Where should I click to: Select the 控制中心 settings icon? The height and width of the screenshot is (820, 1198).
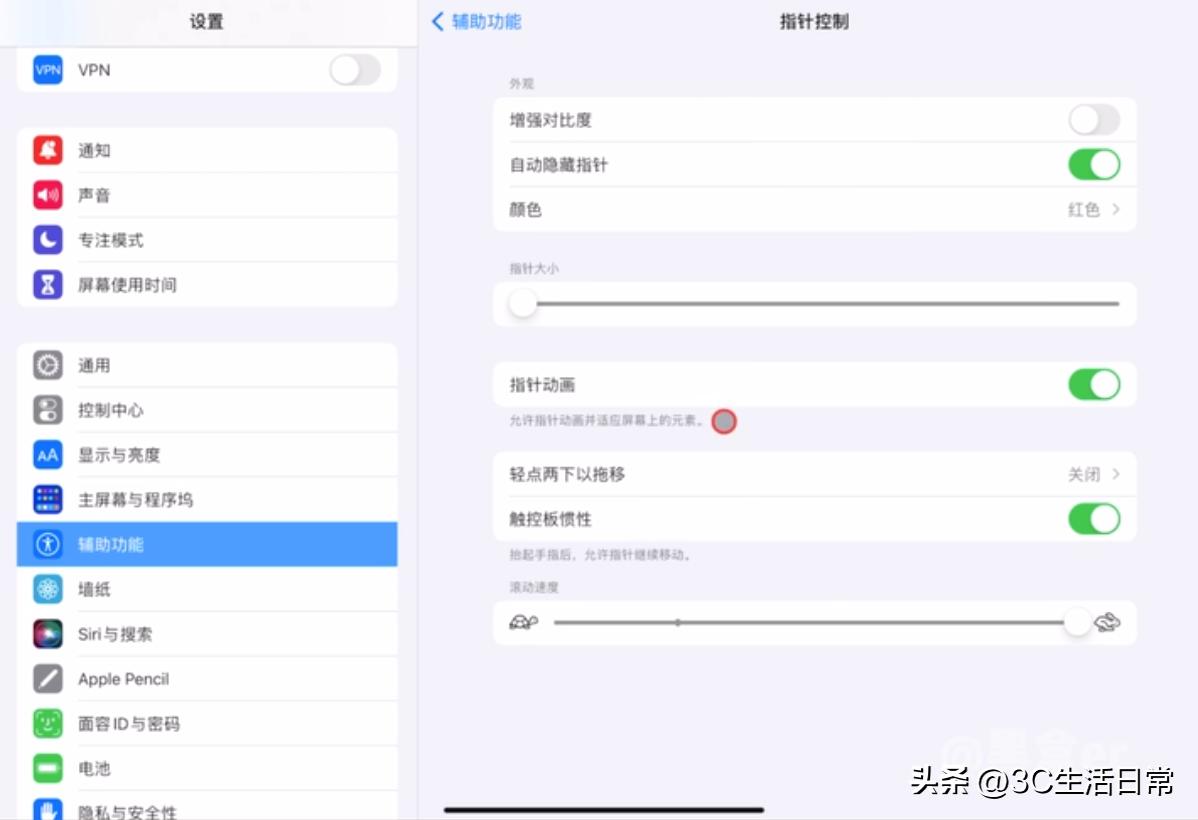coord(47,410)
